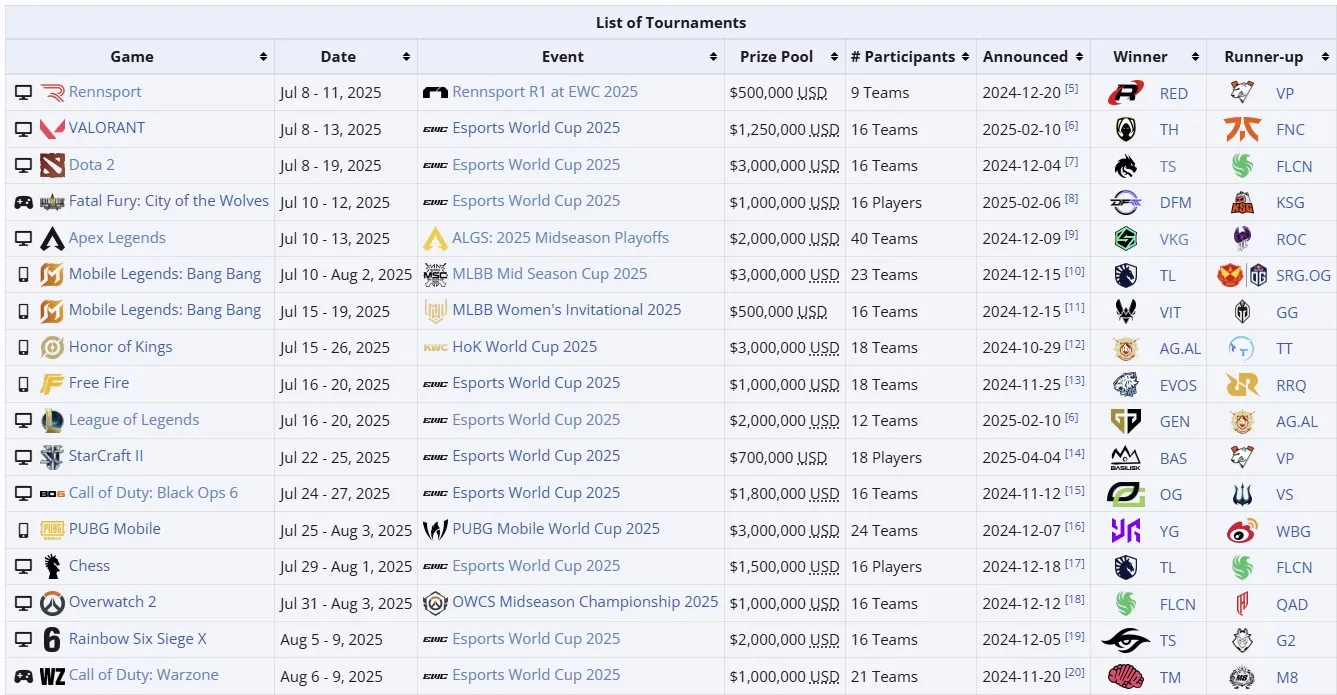Sort table by Winner column
Viewport: 1337px width, 695px height.
(1195, 57)
